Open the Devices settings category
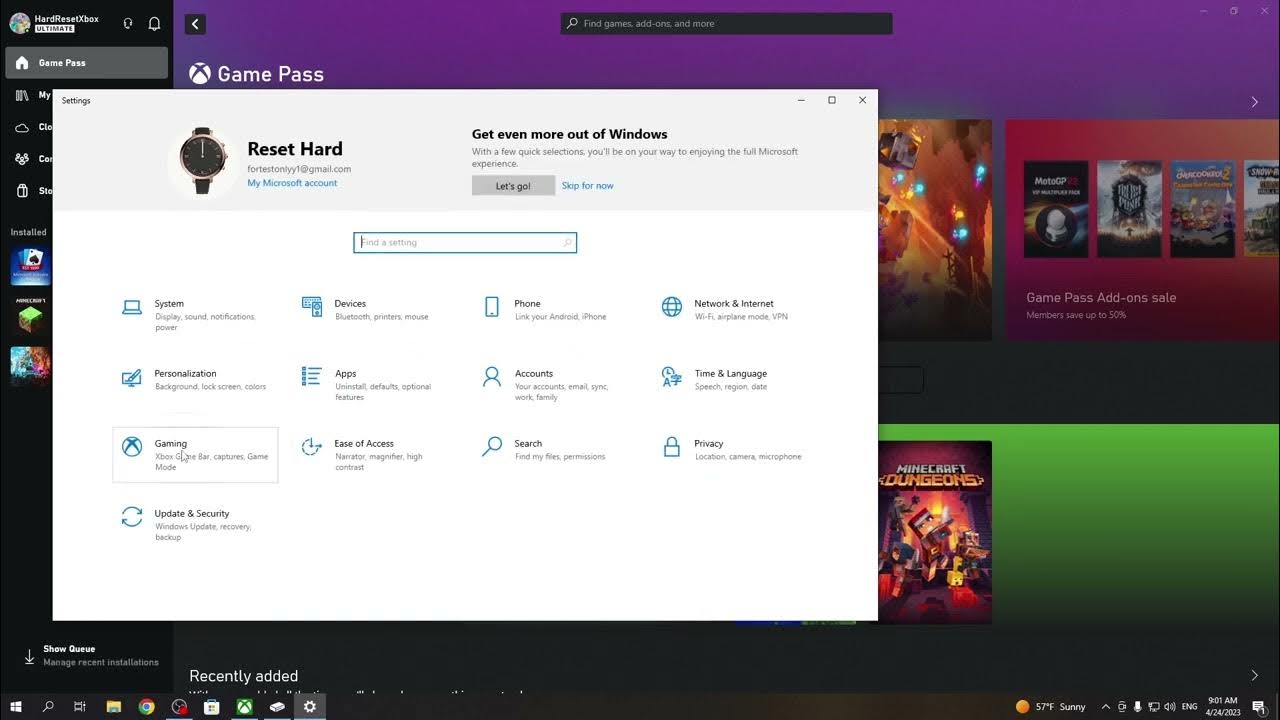This screenshot has height=720, width=1280. click(375, 315)
